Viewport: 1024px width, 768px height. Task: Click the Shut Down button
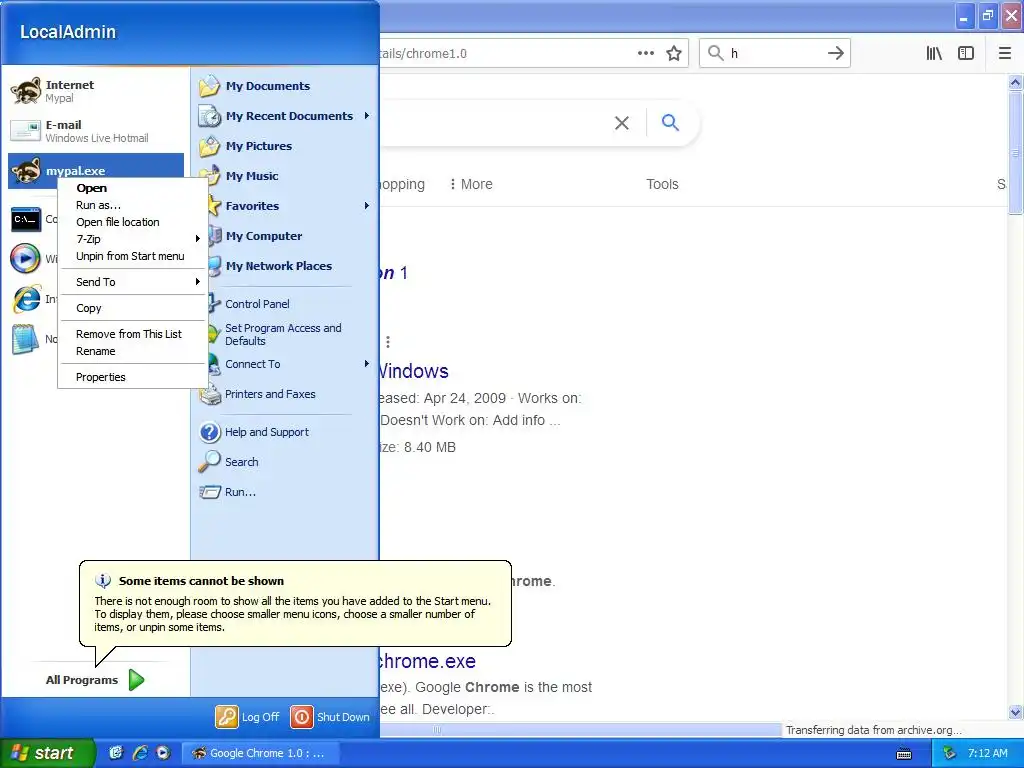tap(330, 717)
